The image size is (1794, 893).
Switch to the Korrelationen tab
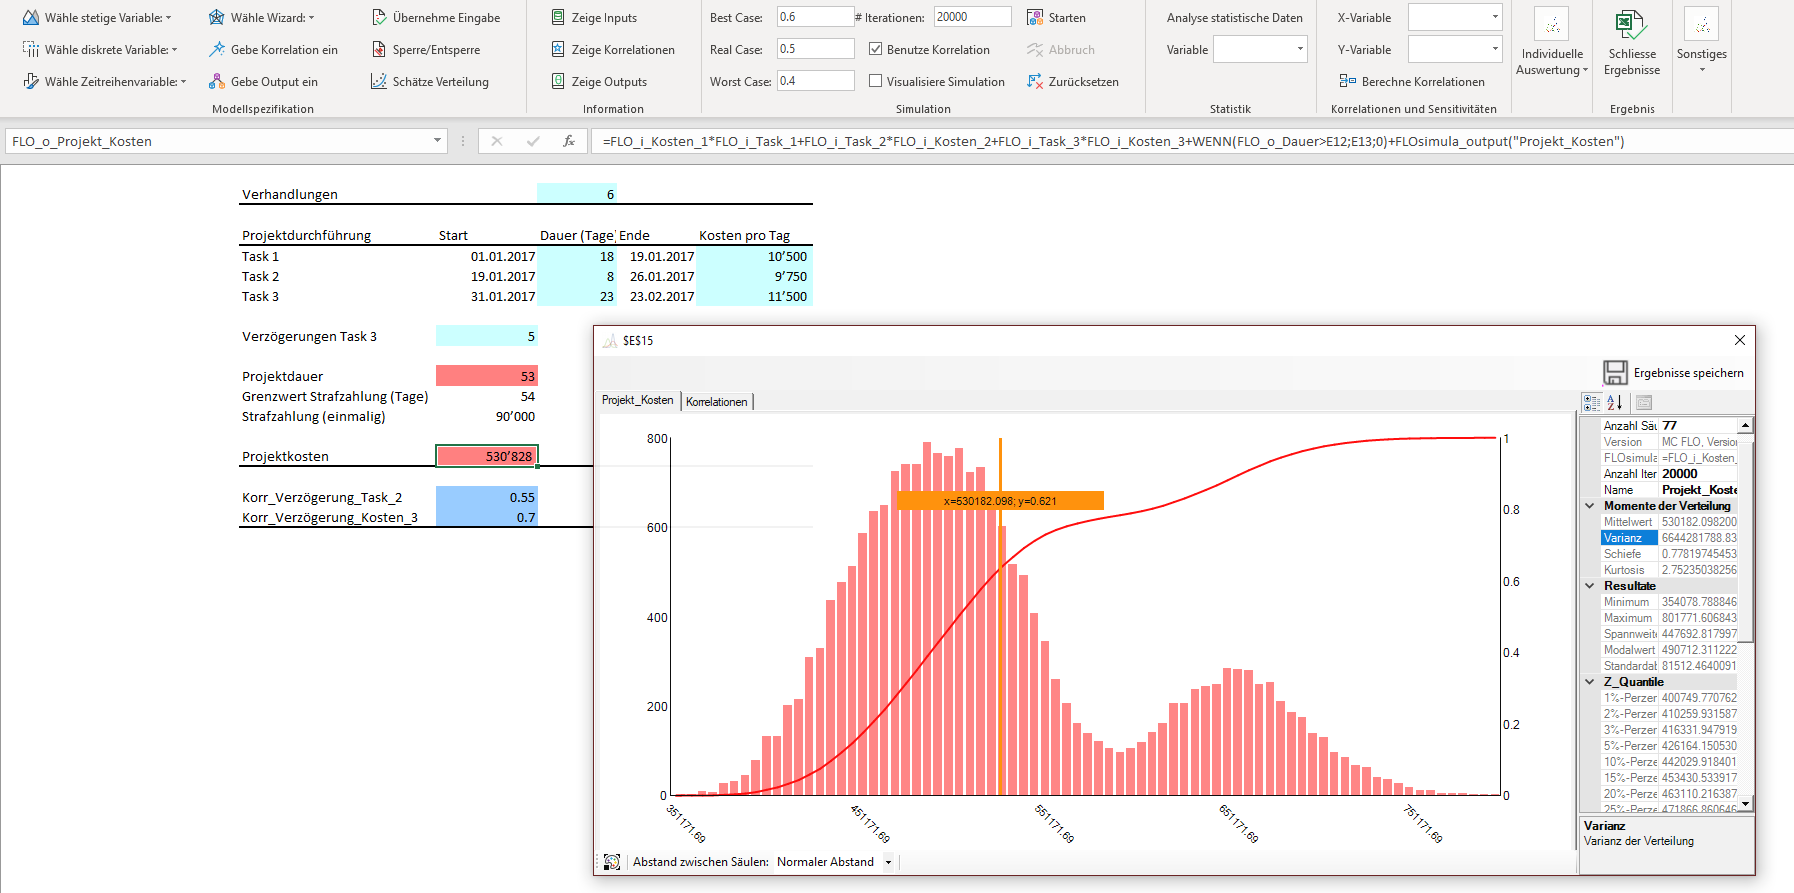point(716,402)
